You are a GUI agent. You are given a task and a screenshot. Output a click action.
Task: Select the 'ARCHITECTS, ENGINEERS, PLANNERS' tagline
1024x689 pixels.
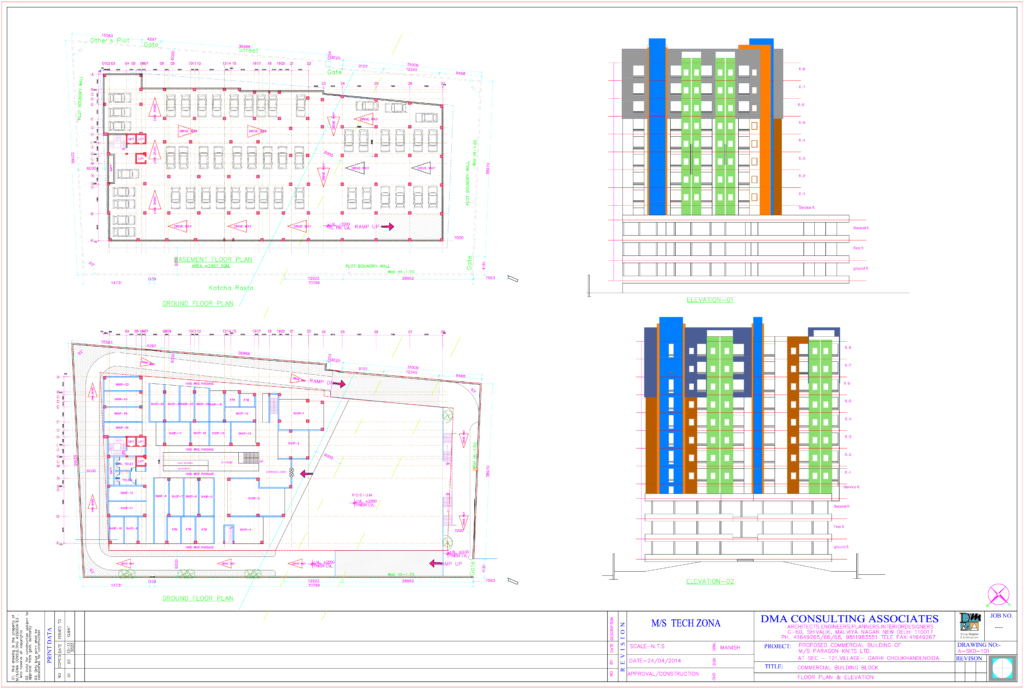pos(860,627)
